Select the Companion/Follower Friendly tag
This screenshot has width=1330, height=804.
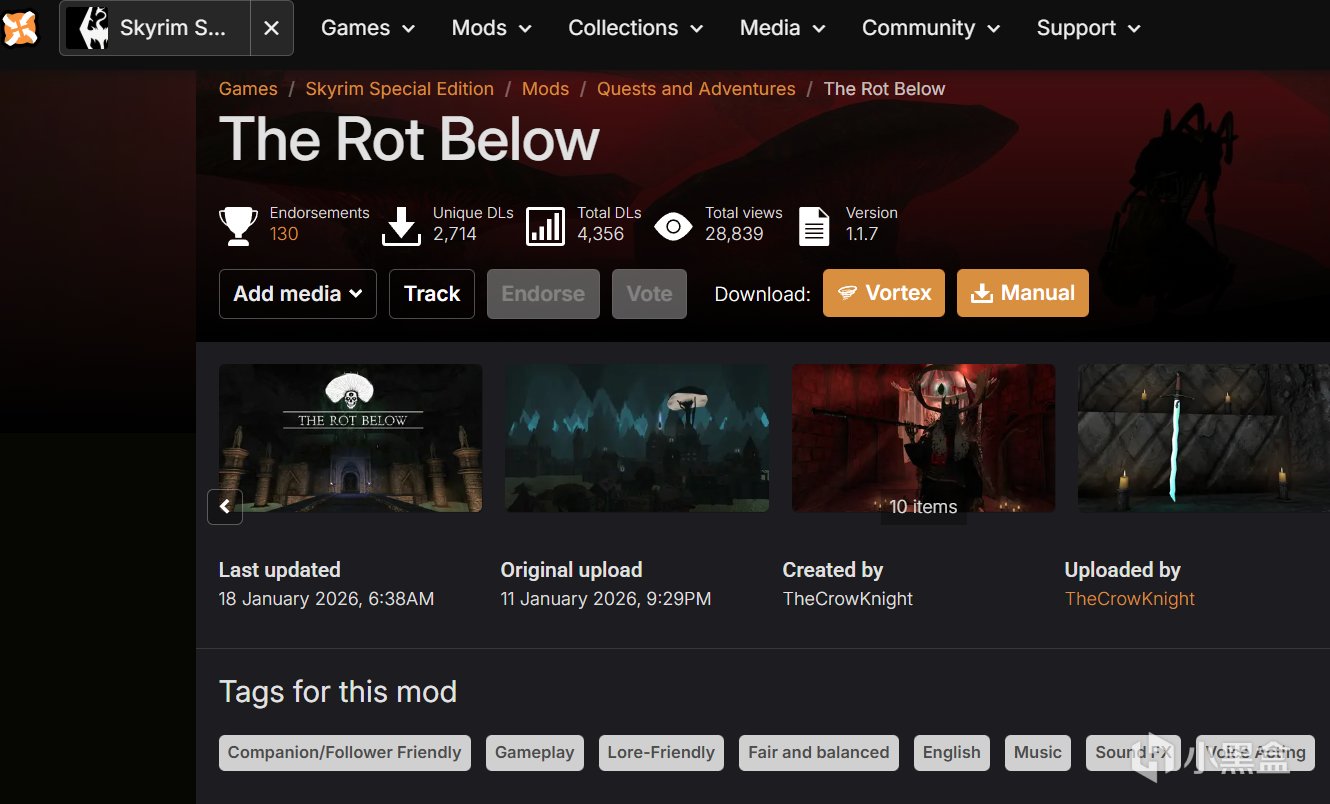(345, 753)
